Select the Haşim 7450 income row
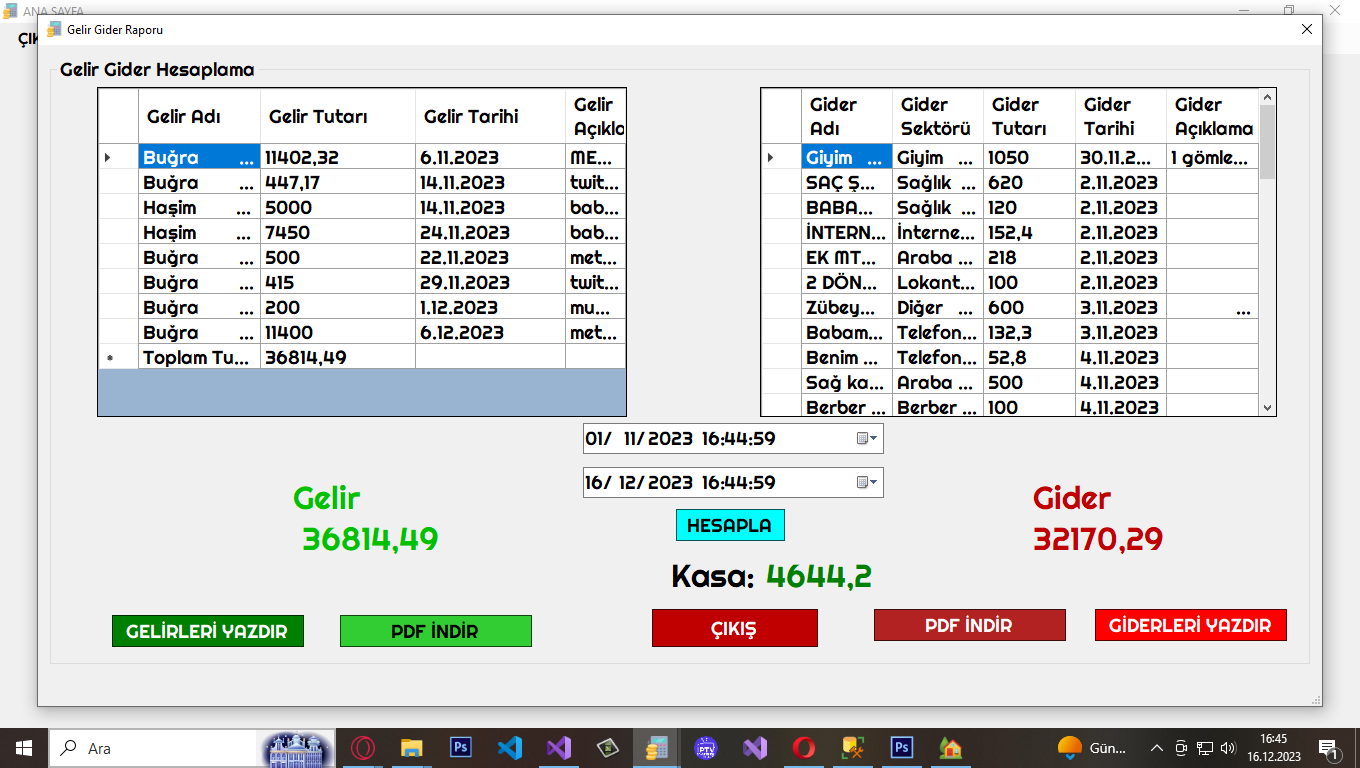This screenshot has width=1360, height=768. tap(200, 233)
